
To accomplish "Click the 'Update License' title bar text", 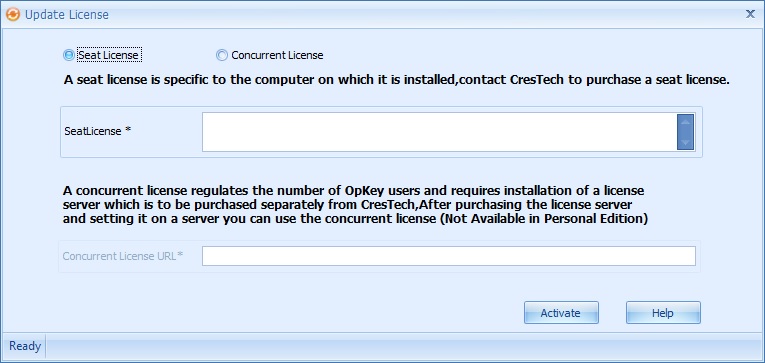I will coord(67,15).
